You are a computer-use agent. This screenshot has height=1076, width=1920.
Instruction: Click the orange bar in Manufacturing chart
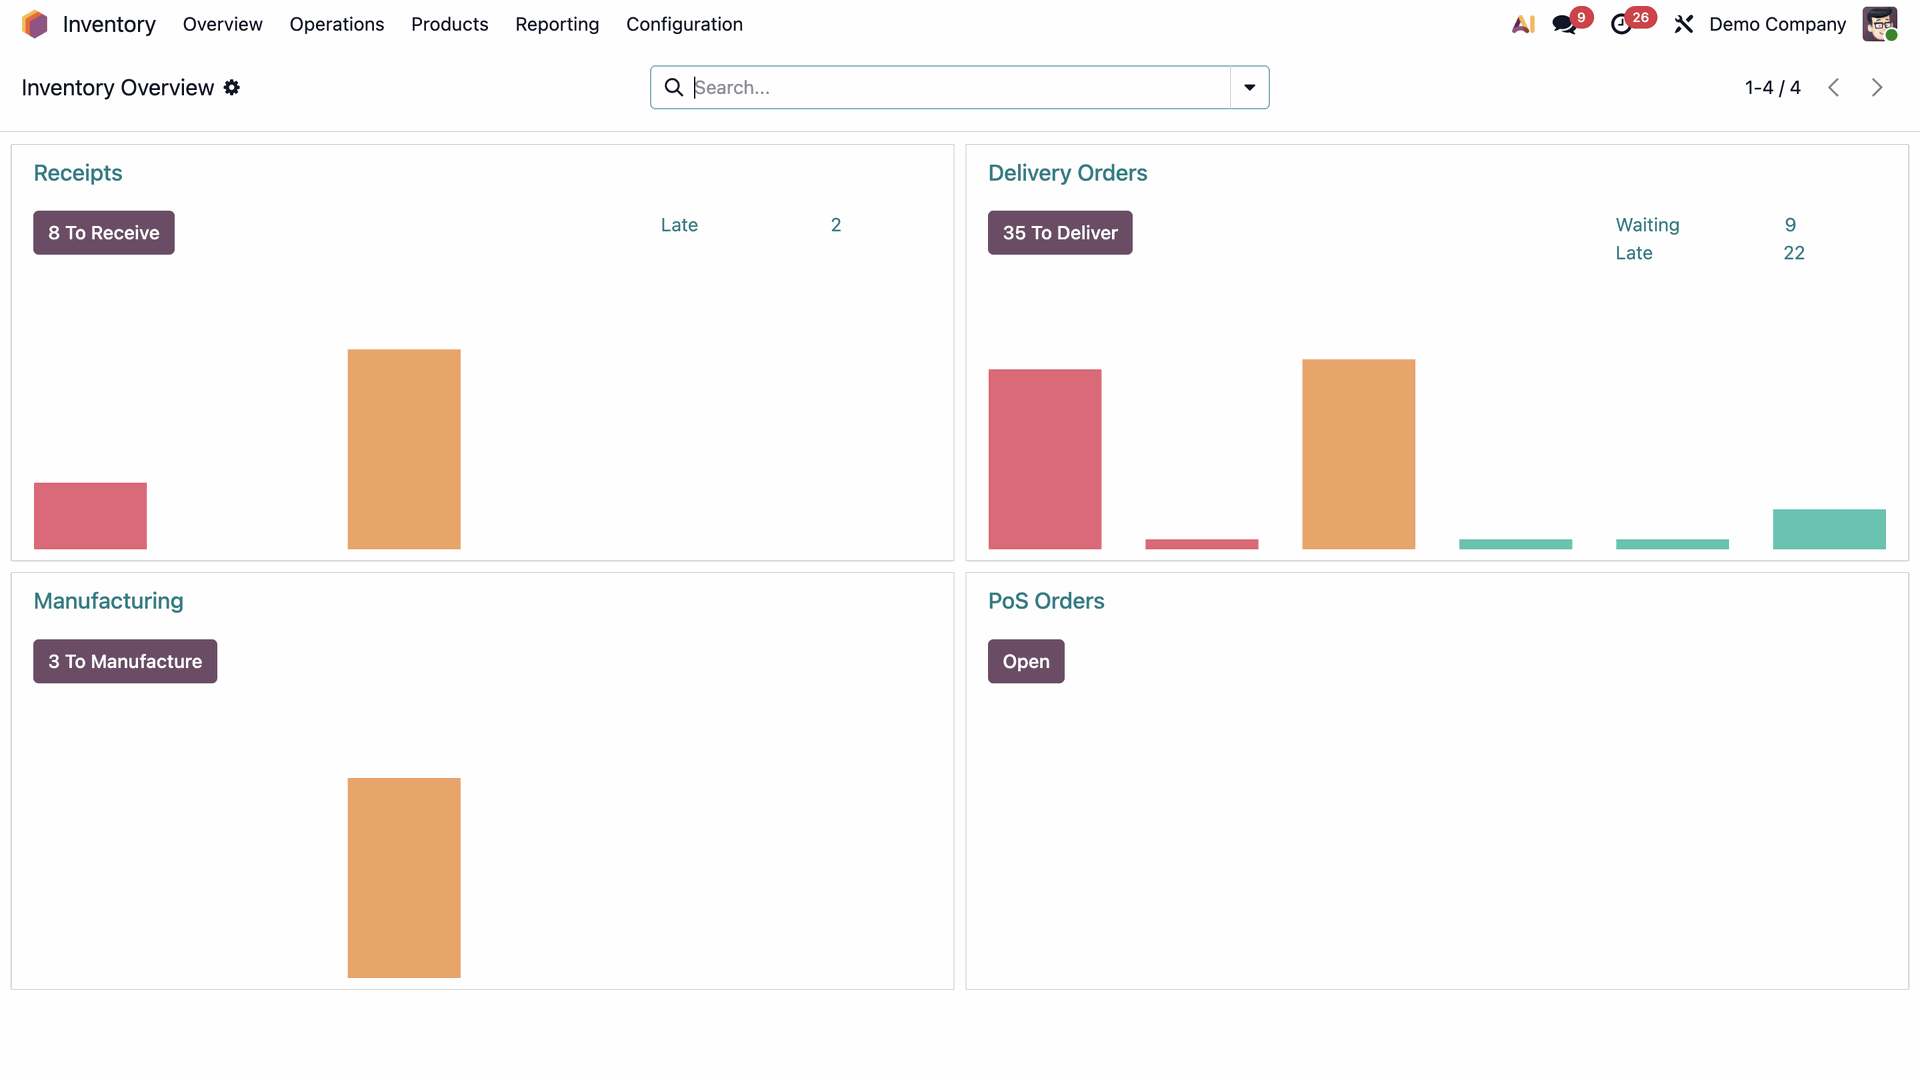[404, 878]
